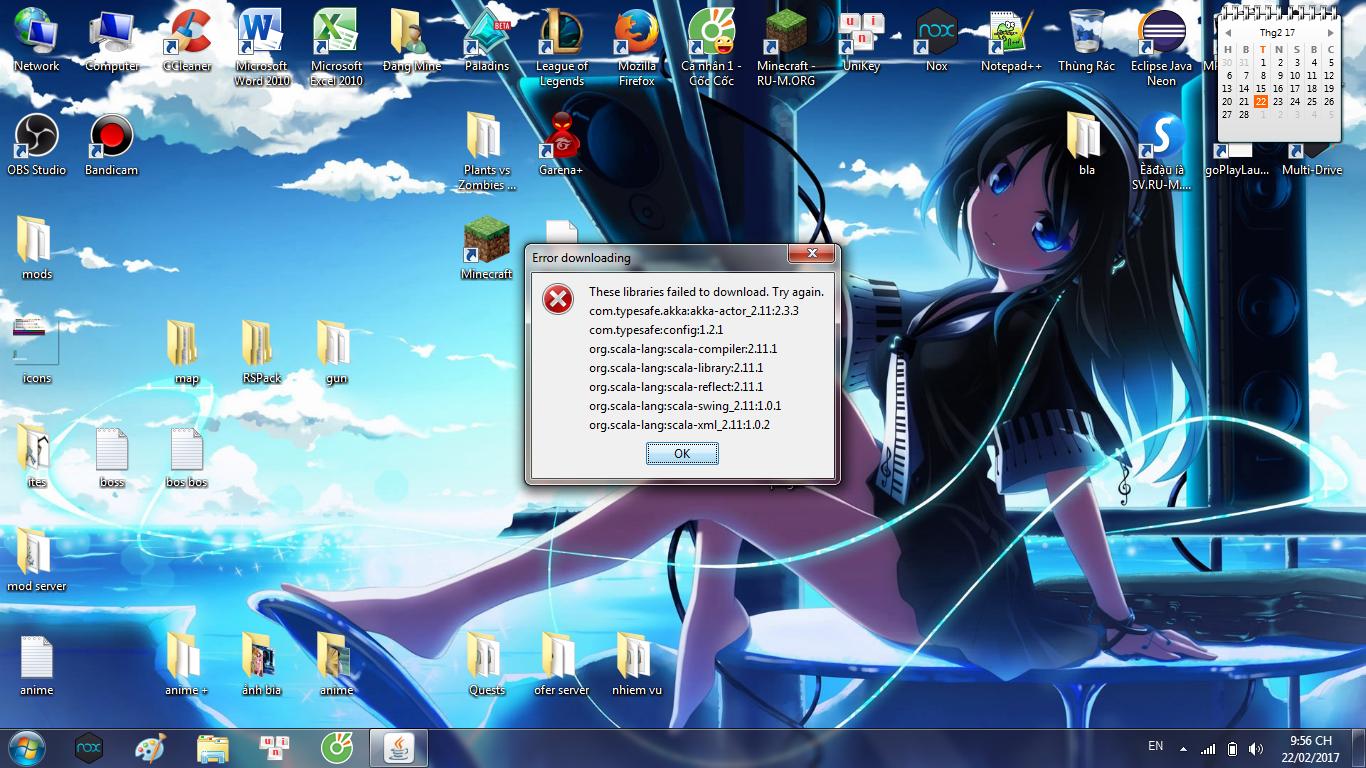The image size is (1366, 768).
Task: Select the ảnh bìa folder
Action: (262, 665)
